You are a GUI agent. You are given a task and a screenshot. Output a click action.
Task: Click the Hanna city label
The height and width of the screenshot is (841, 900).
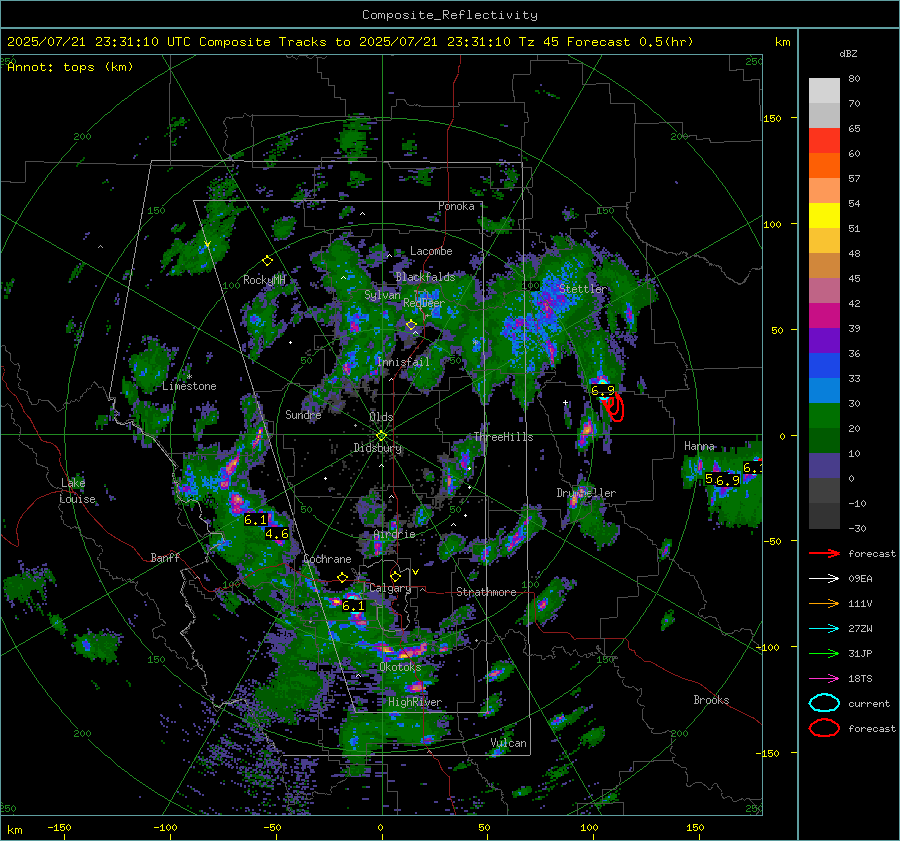[x=699, y=446]
